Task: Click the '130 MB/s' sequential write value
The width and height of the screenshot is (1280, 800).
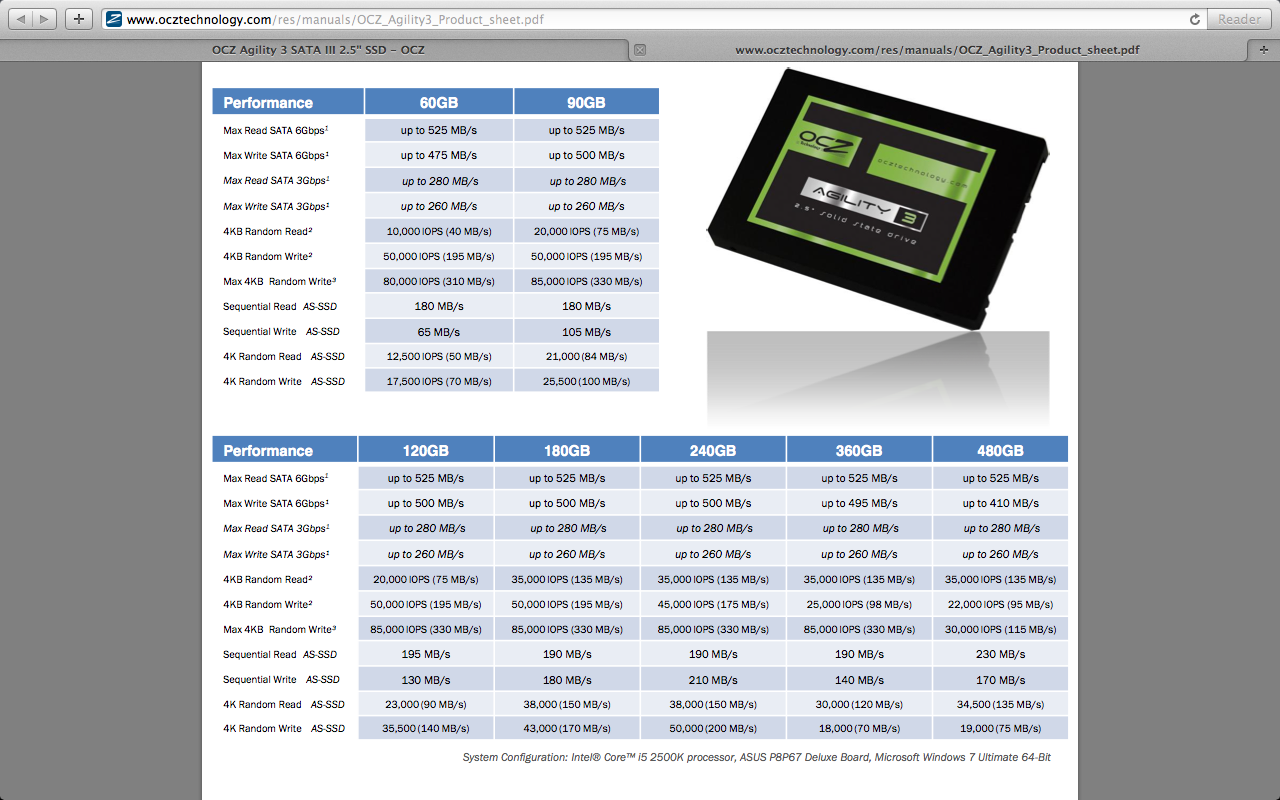Action: click(x=425, y=679)
